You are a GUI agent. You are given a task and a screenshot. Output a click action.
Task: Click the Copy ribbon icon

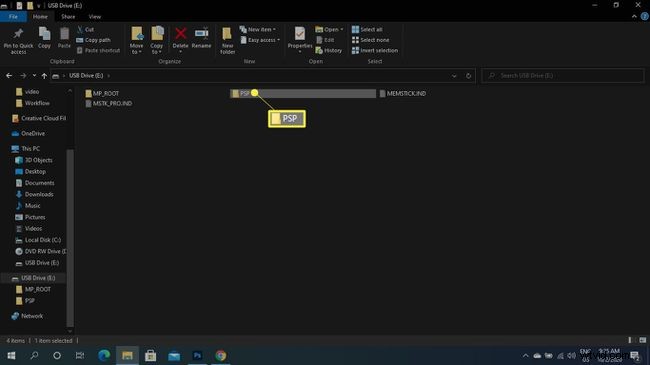[44, 38]
